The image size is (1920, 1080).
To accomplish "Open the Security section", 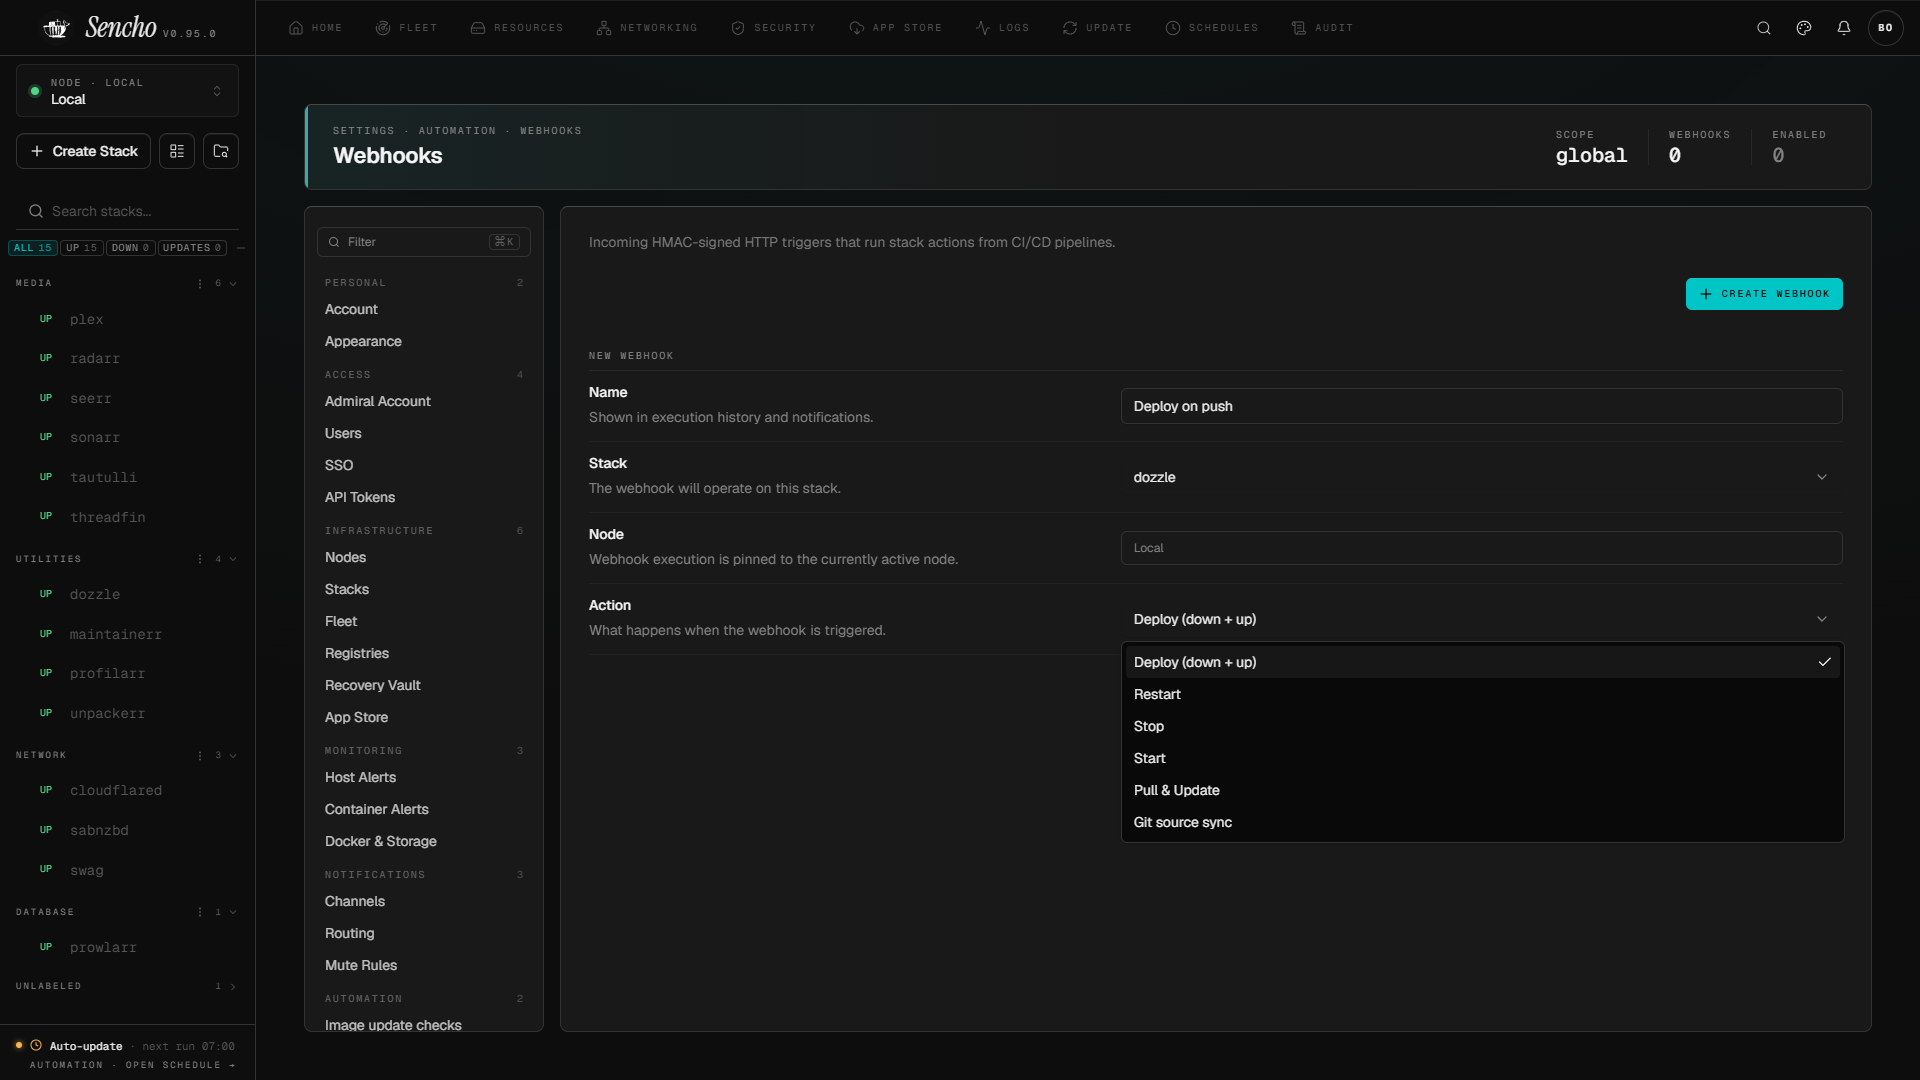I will click(x=773, y=28).
